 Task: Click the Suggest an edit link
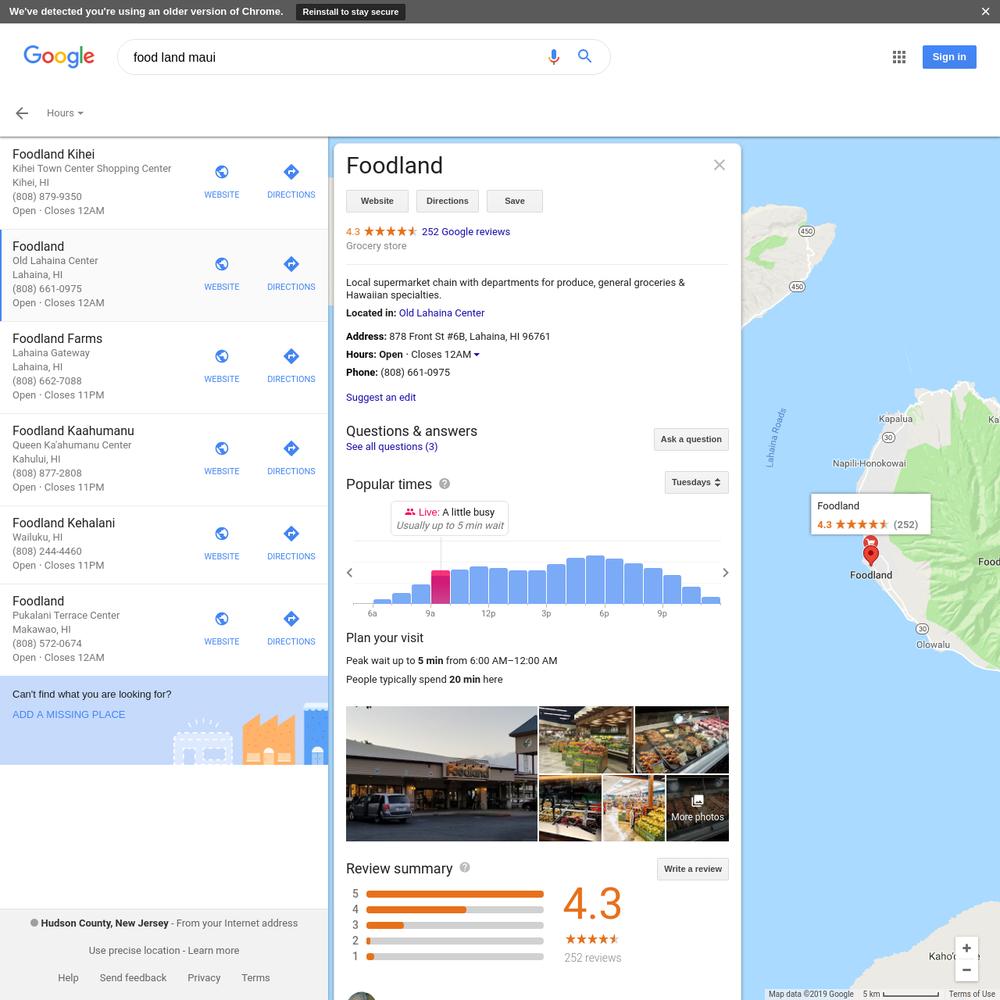point(381,397)
